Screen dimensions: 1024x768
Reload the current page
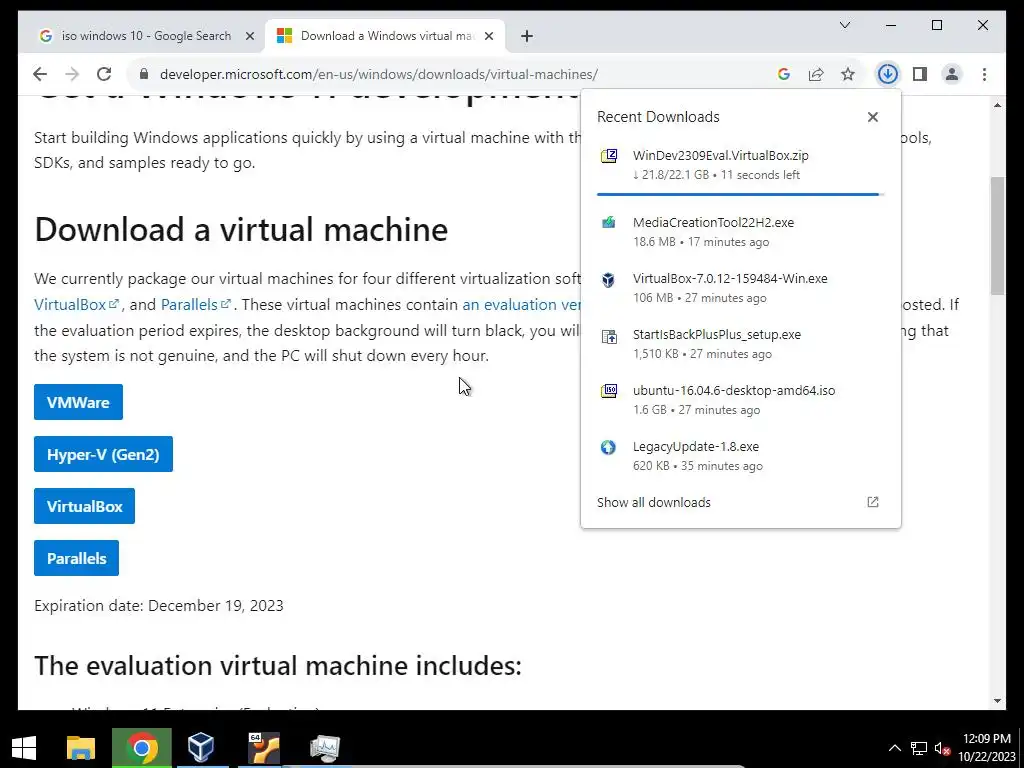coord(104,74)
